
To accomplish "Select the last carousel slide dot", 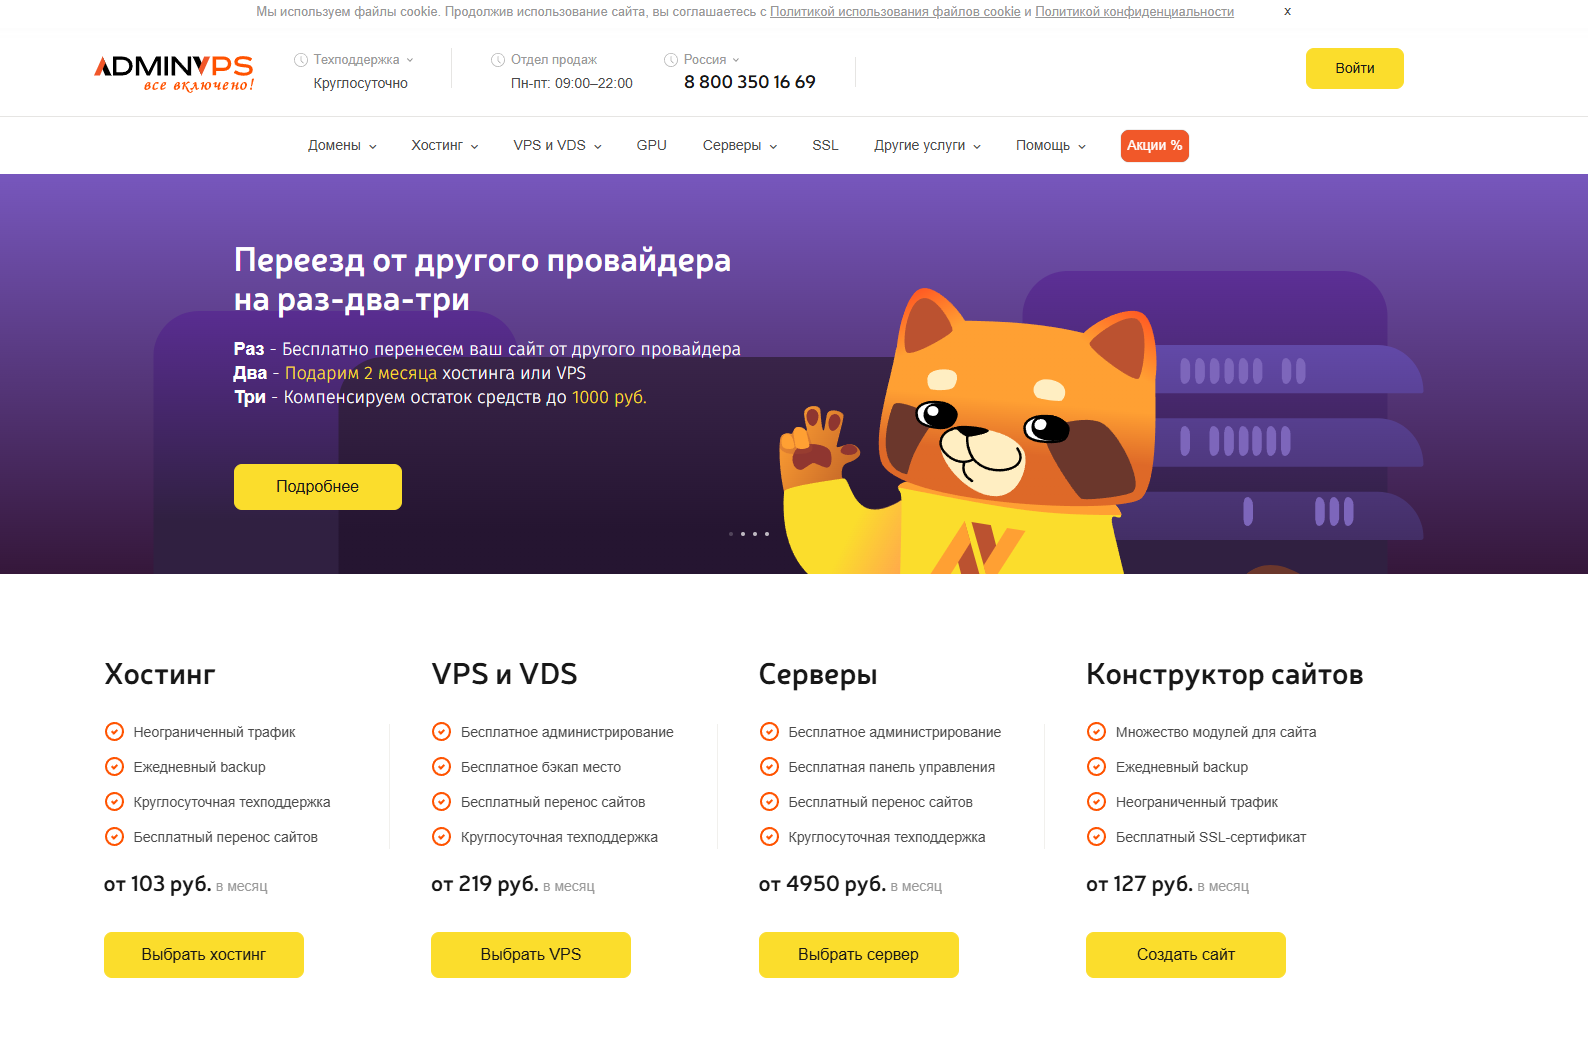I will point(767,534).
